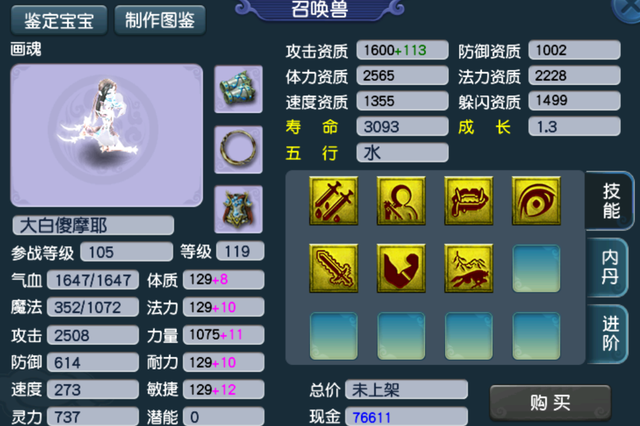
Task: Select the twin bloody swords skill icon
Action: 333,201
